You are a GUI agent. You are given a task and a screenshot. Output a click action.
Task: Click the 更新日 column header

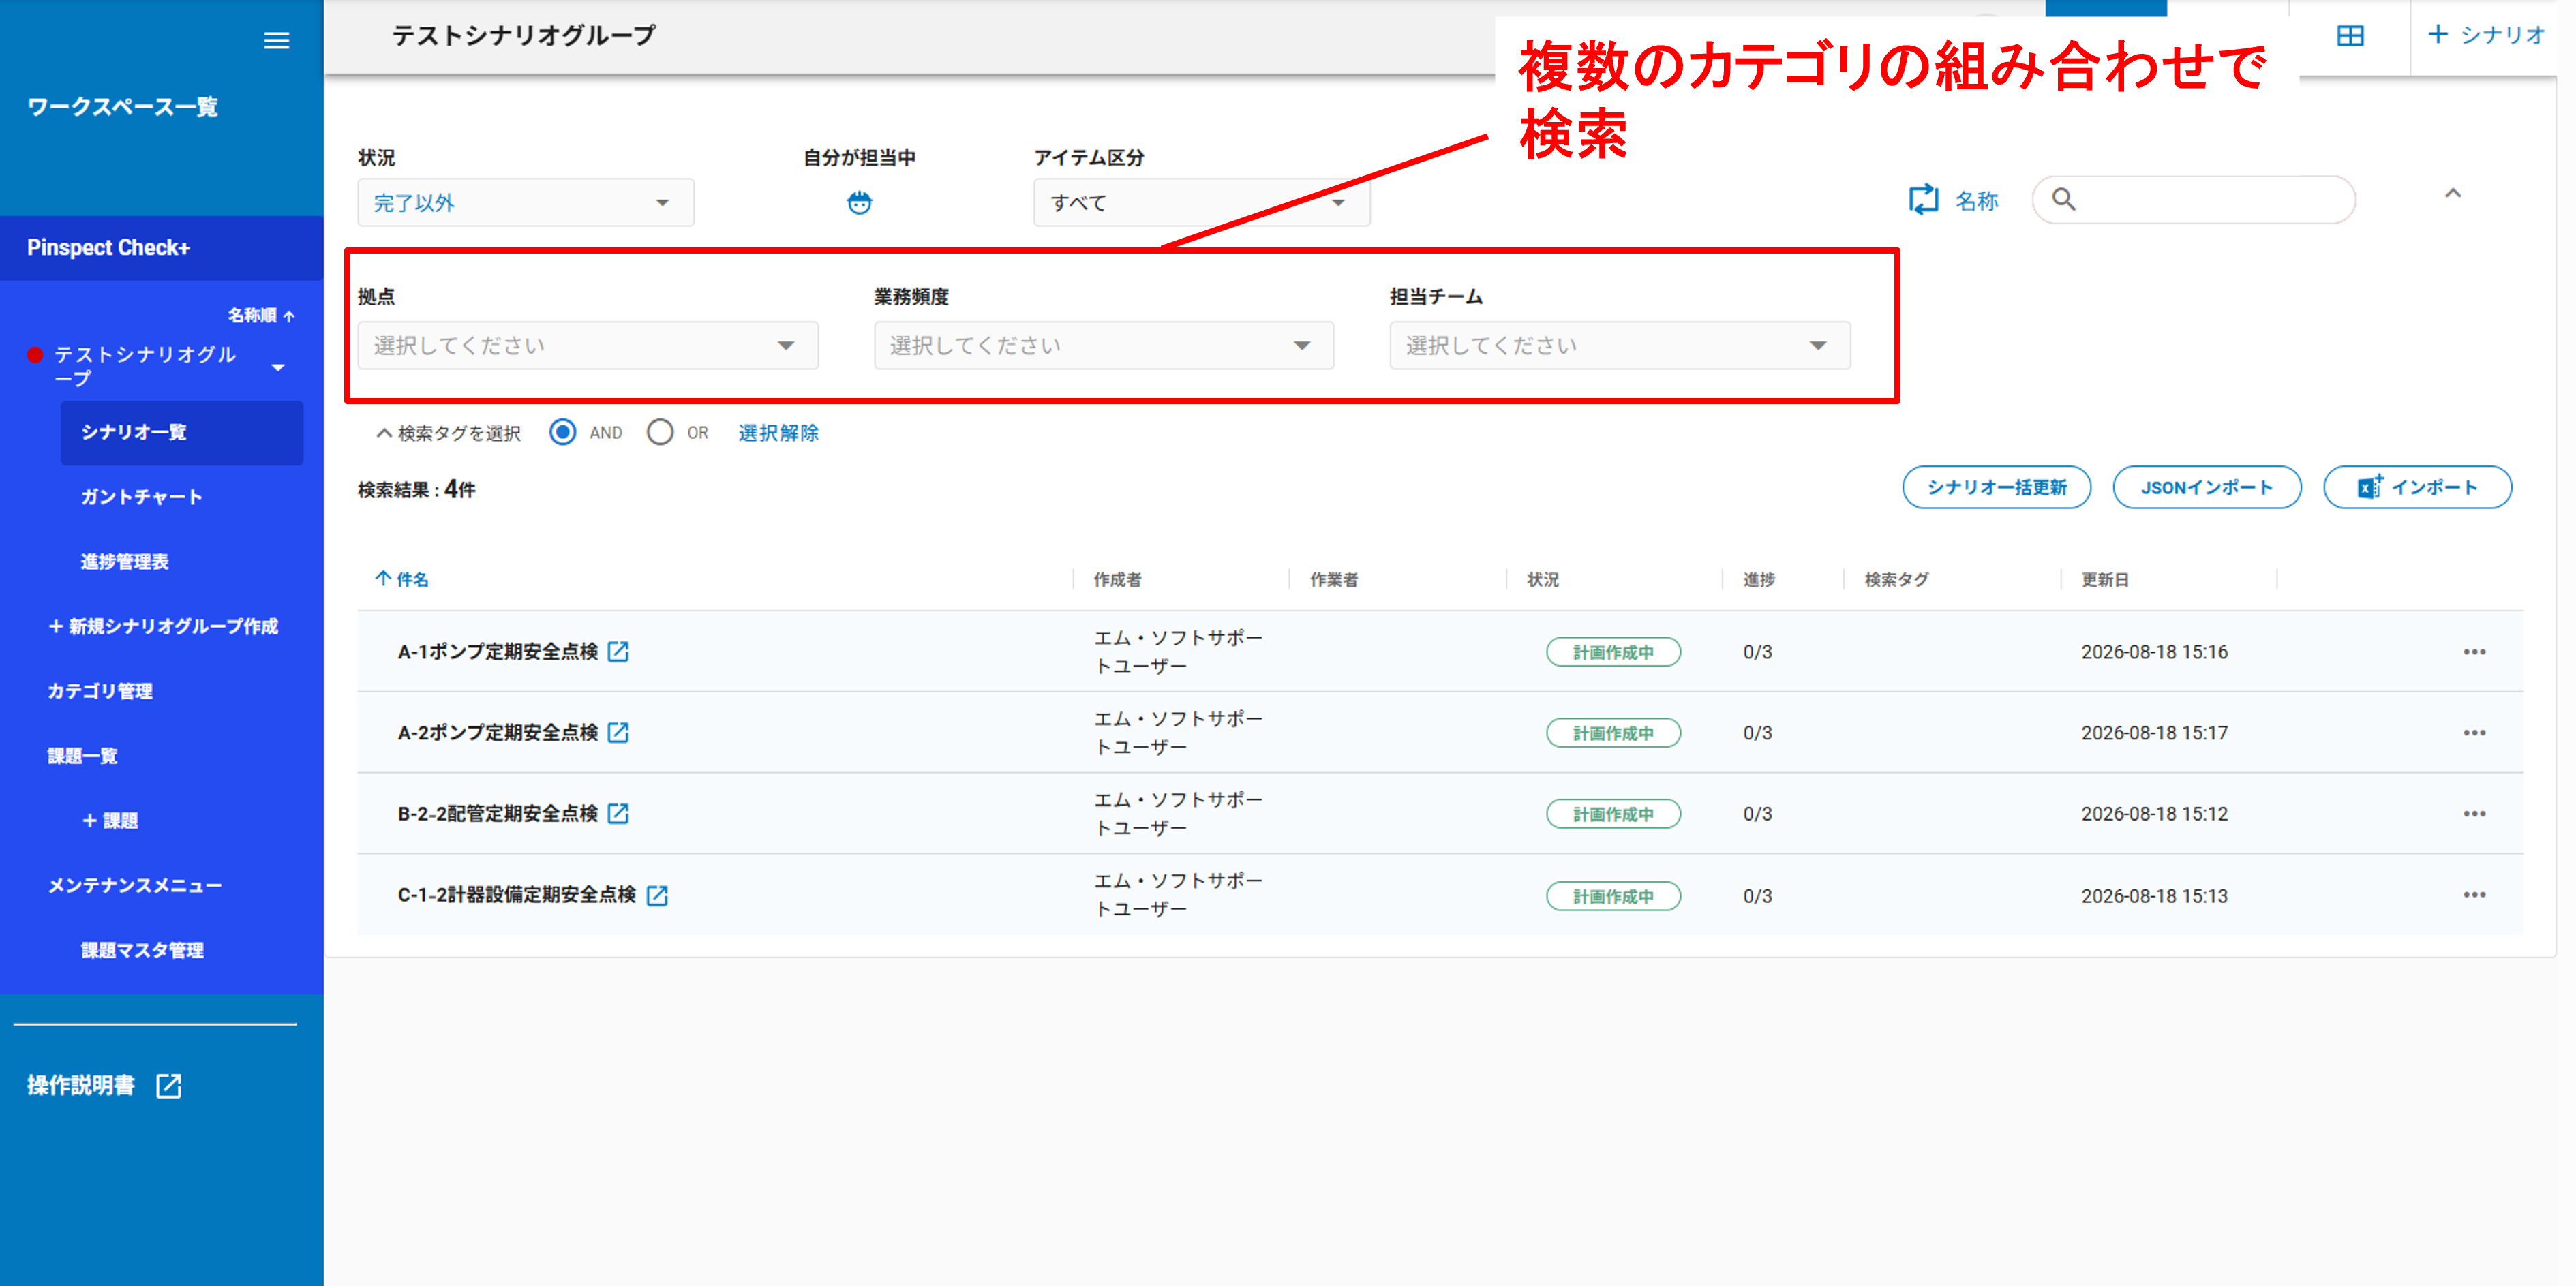point(2105,580)
